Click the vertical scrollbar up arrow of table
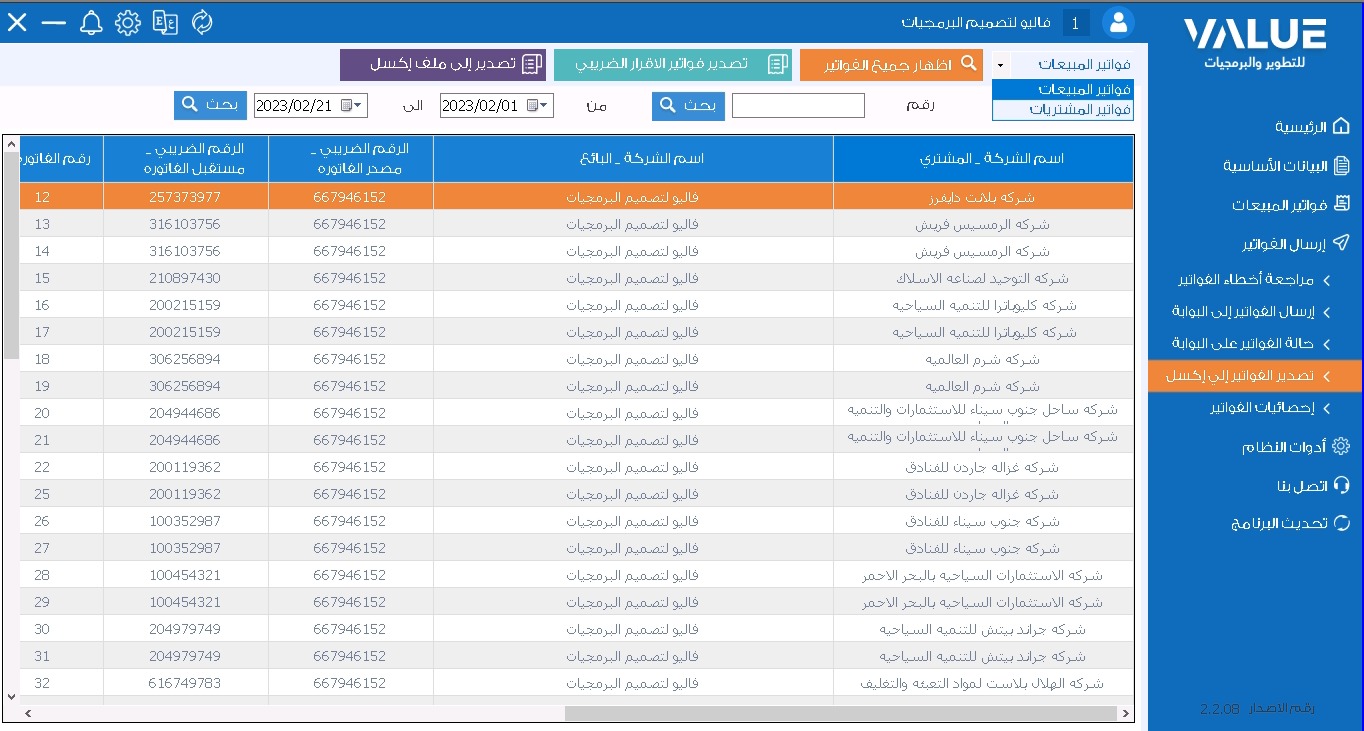The image size is (1364, 731). [11, 145]
